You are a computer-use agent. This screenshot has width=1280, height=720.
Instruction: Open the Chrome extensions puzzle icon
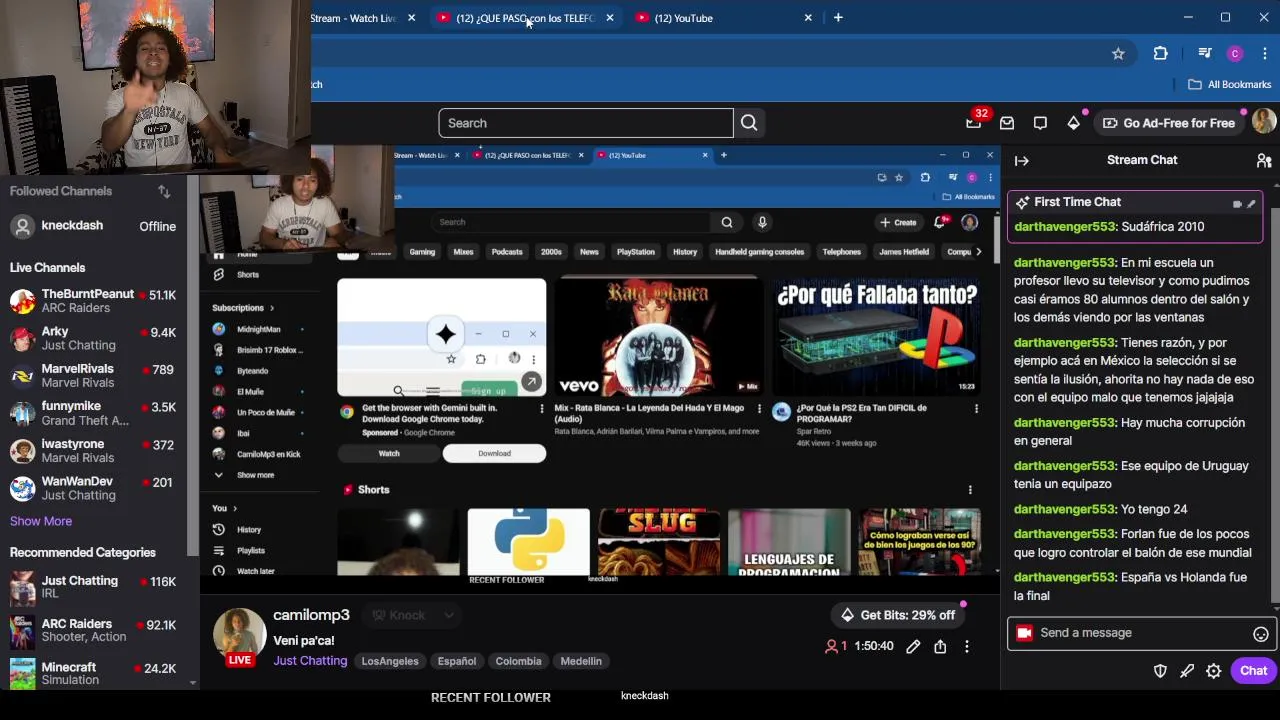1161,53
